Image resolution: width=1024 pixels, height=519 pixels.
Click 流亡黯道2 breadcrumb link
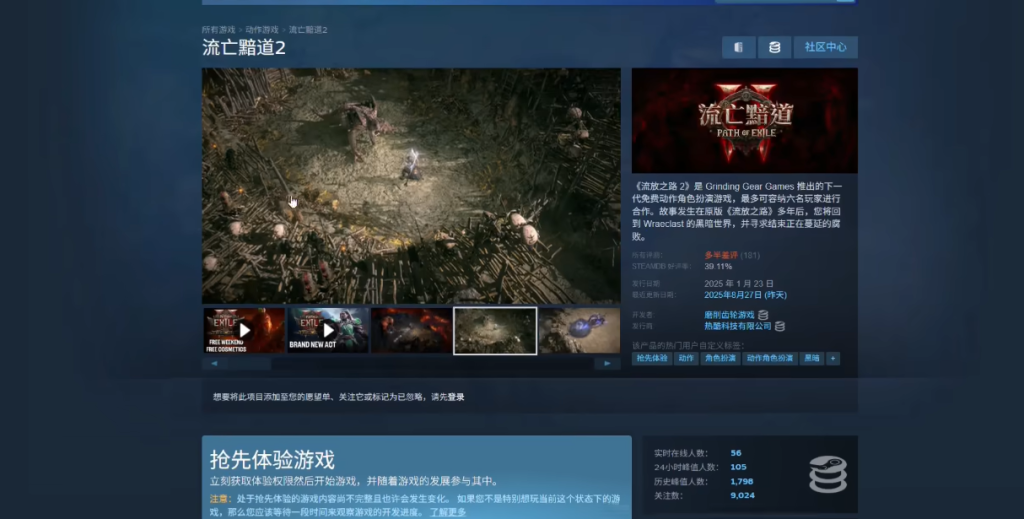308,30
